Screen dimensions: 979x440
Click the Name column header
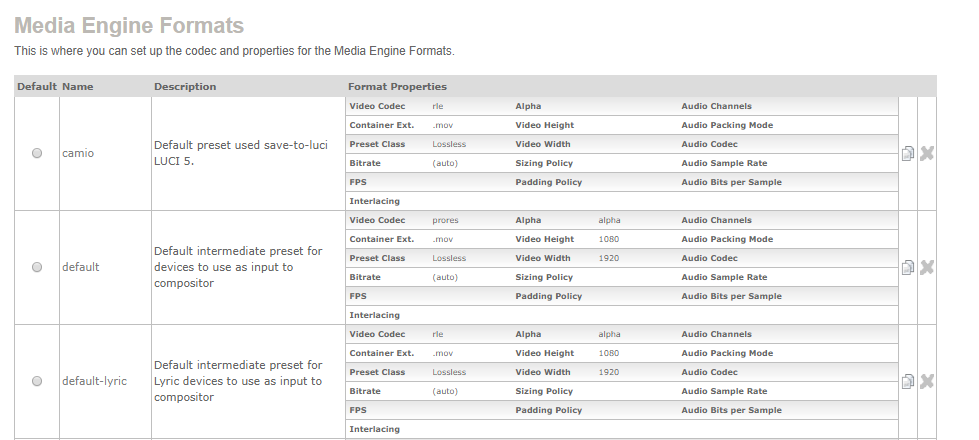pos(77,87)
